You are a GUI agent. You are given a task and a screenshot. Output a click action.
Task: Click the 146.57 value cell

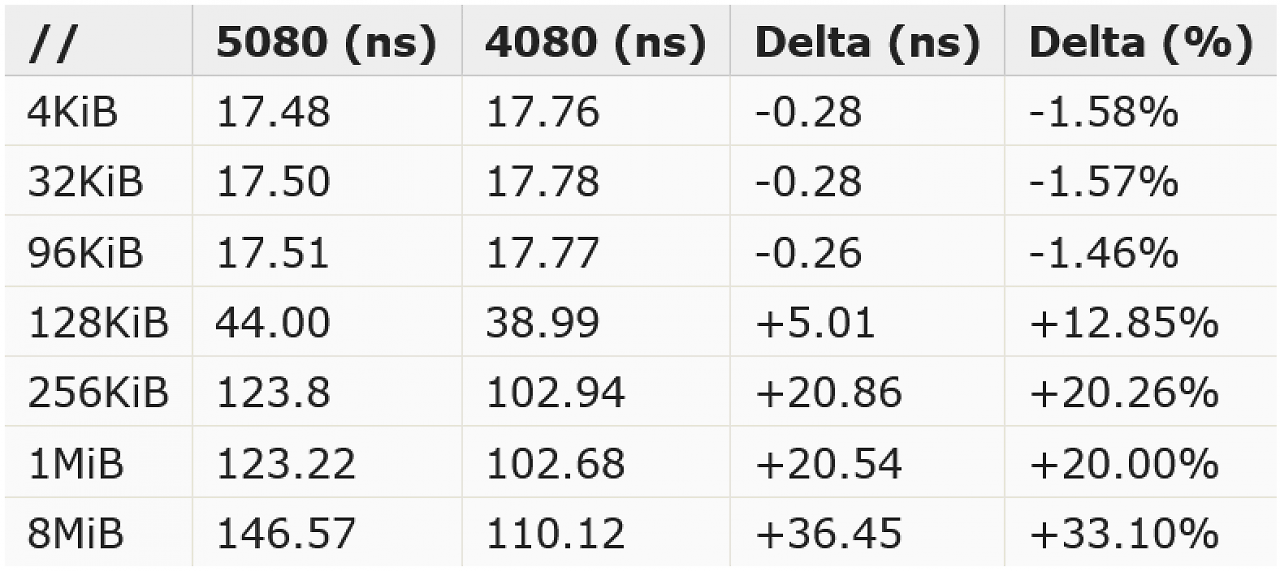click(x=326, y=532)
